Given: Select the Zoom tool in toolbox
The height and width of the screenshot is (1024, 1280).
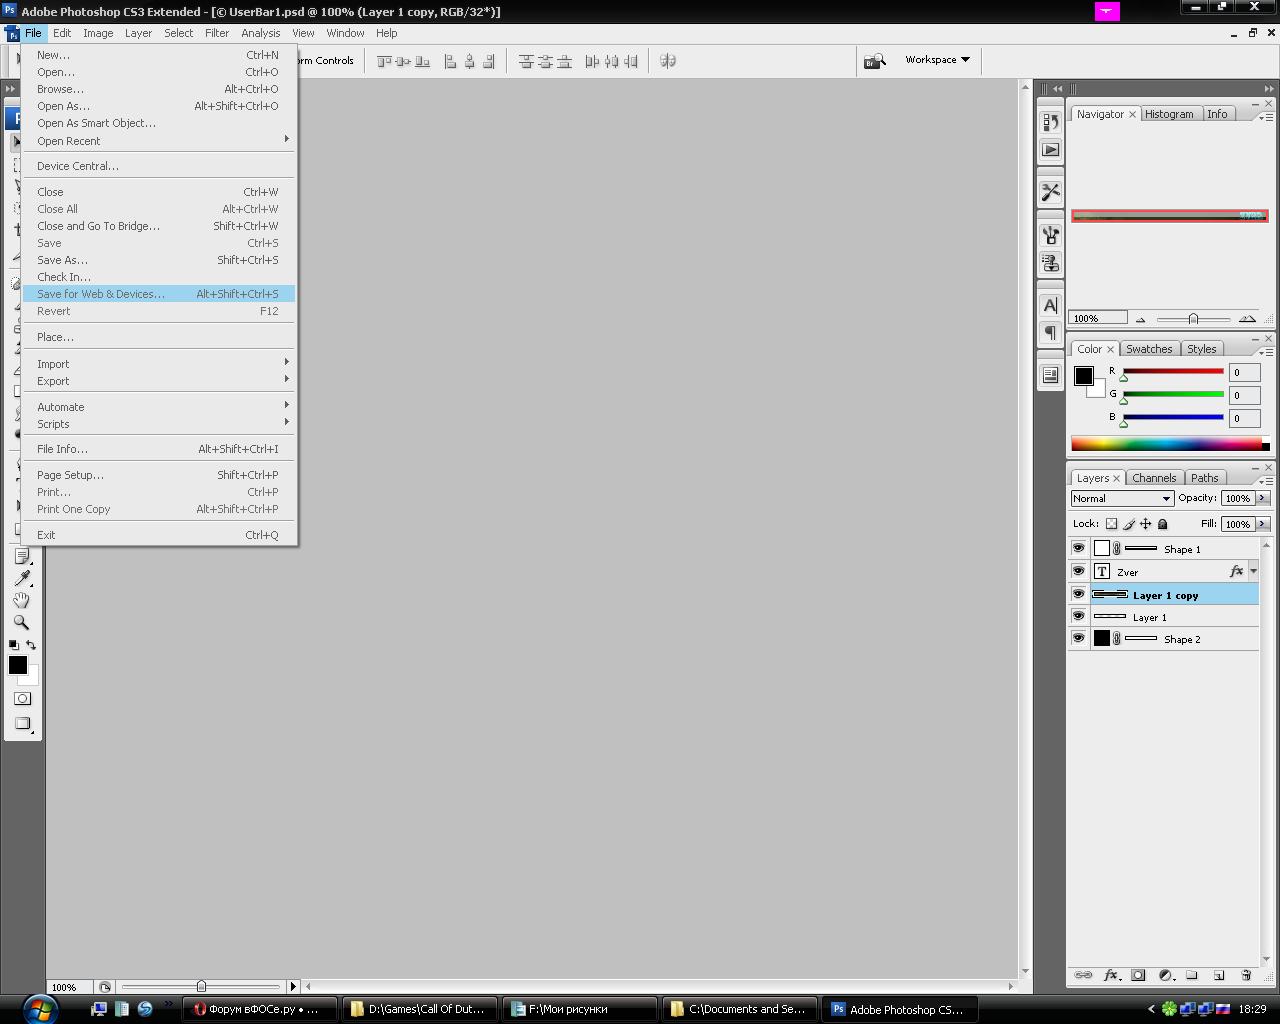Looking at the screenshot, I should (x=21, y=622).
